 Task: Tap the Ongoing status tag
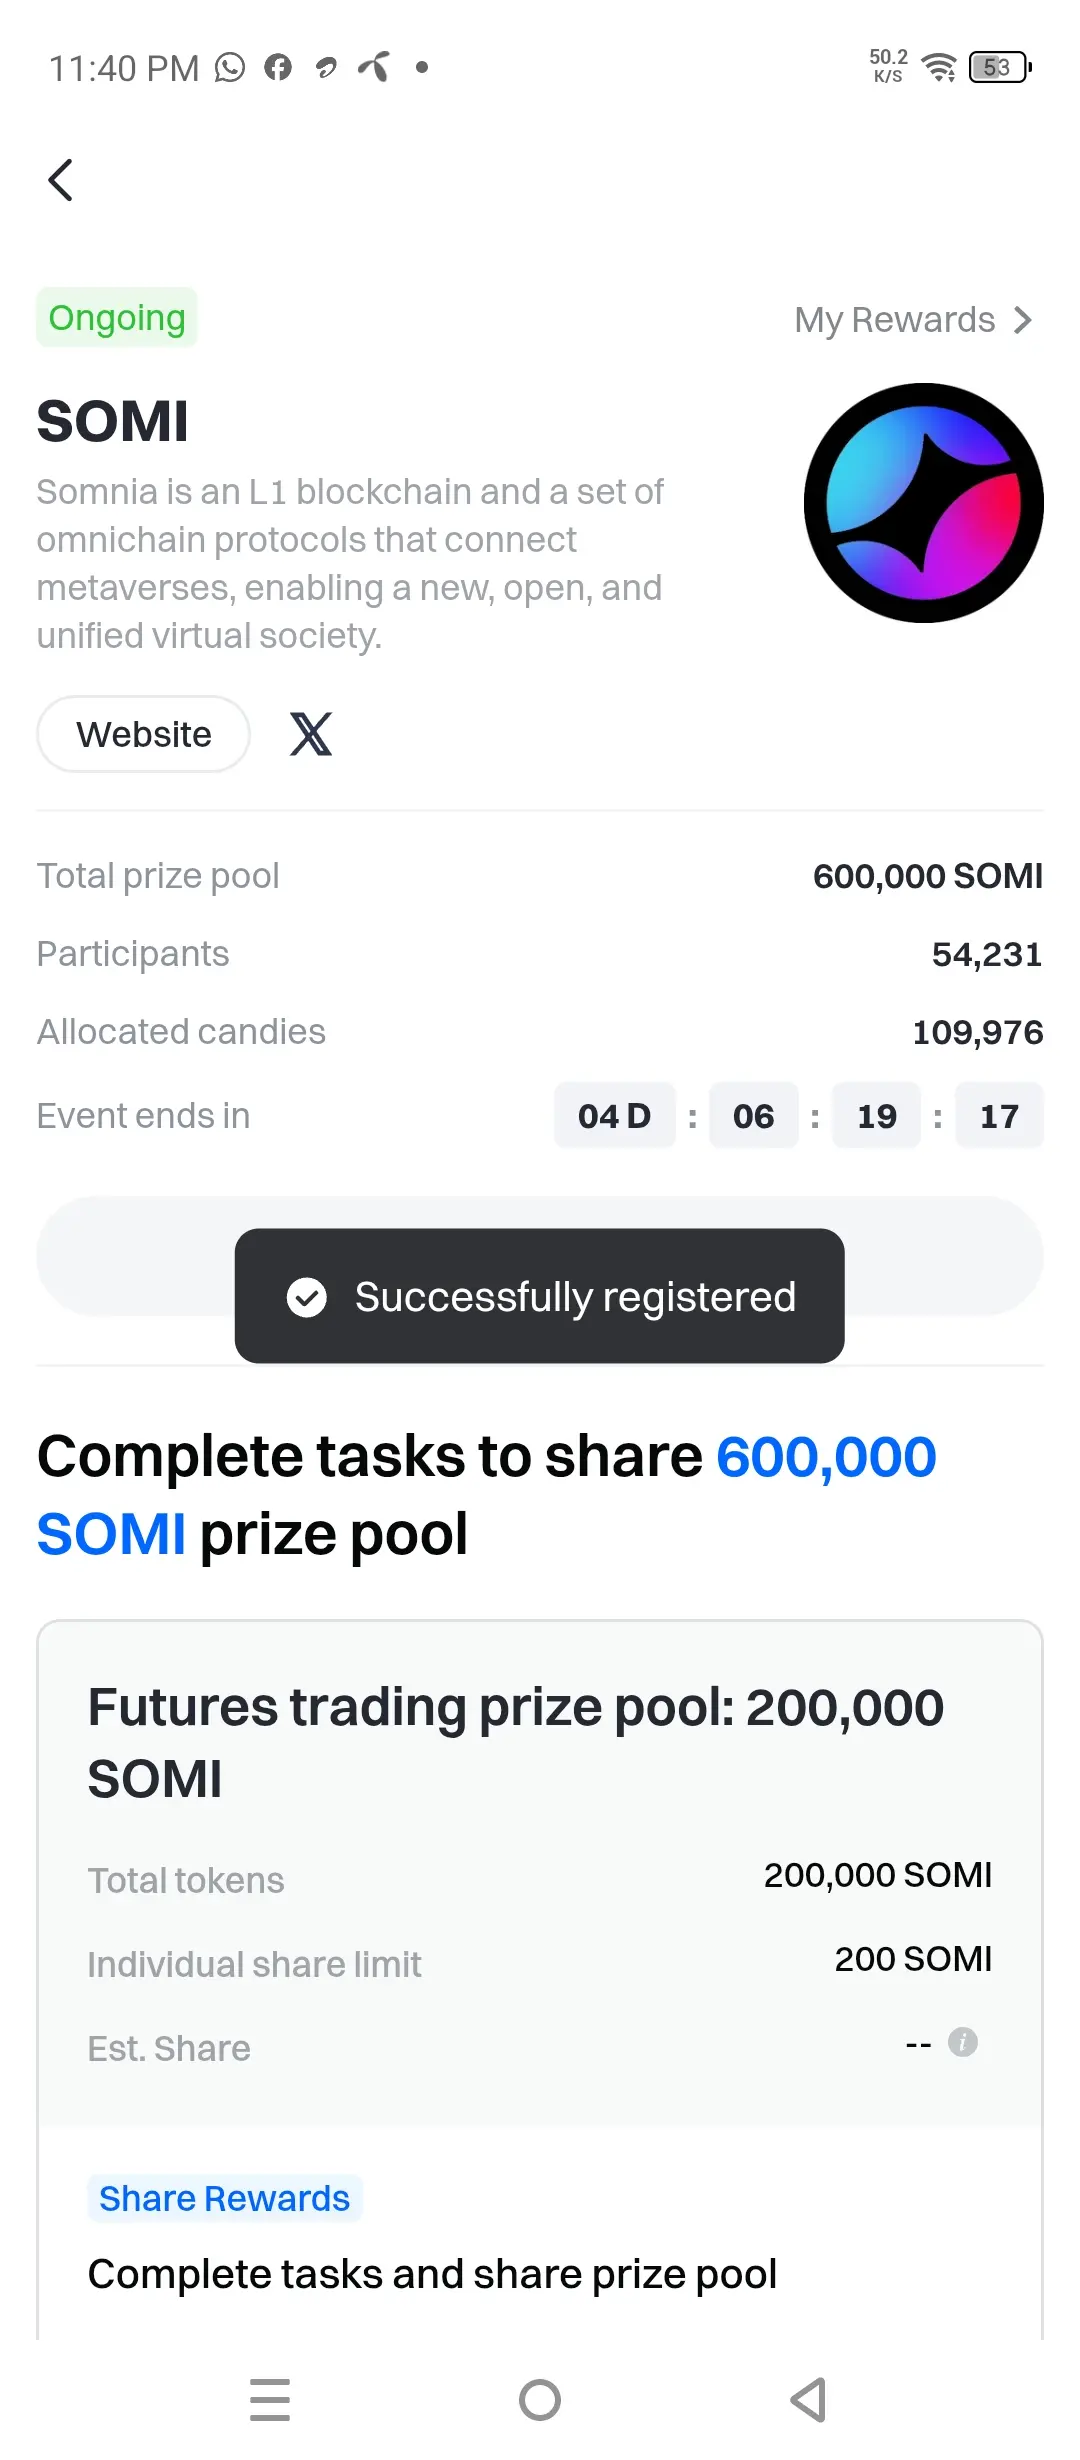point(117,317)
